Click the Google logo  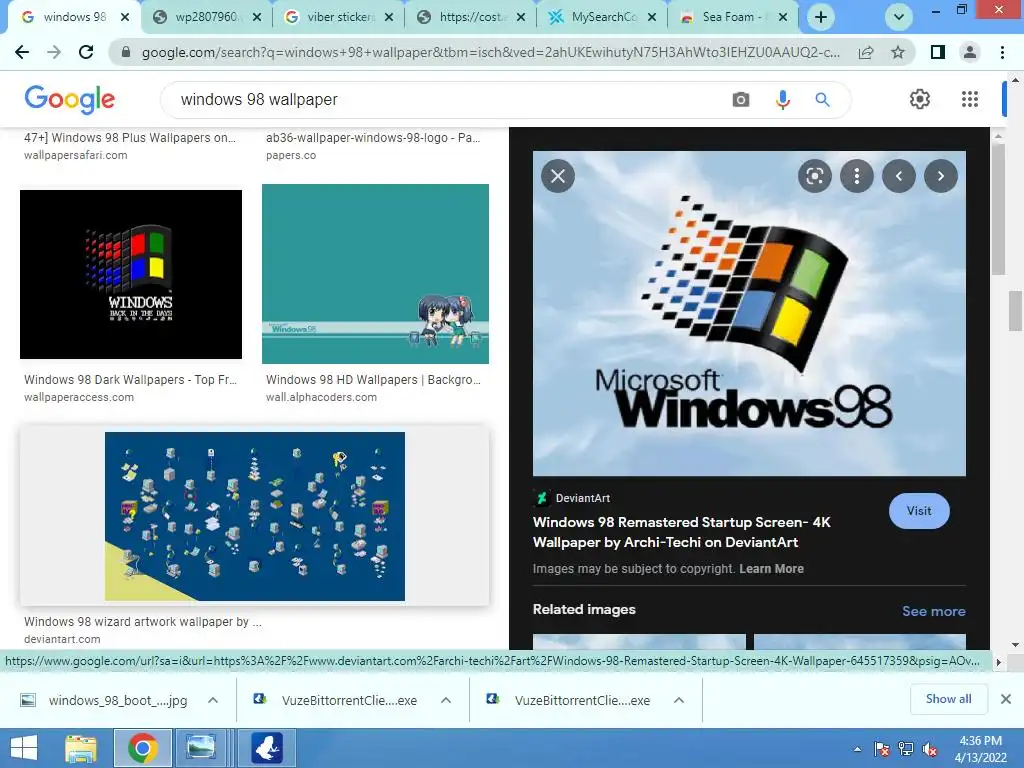70,99
